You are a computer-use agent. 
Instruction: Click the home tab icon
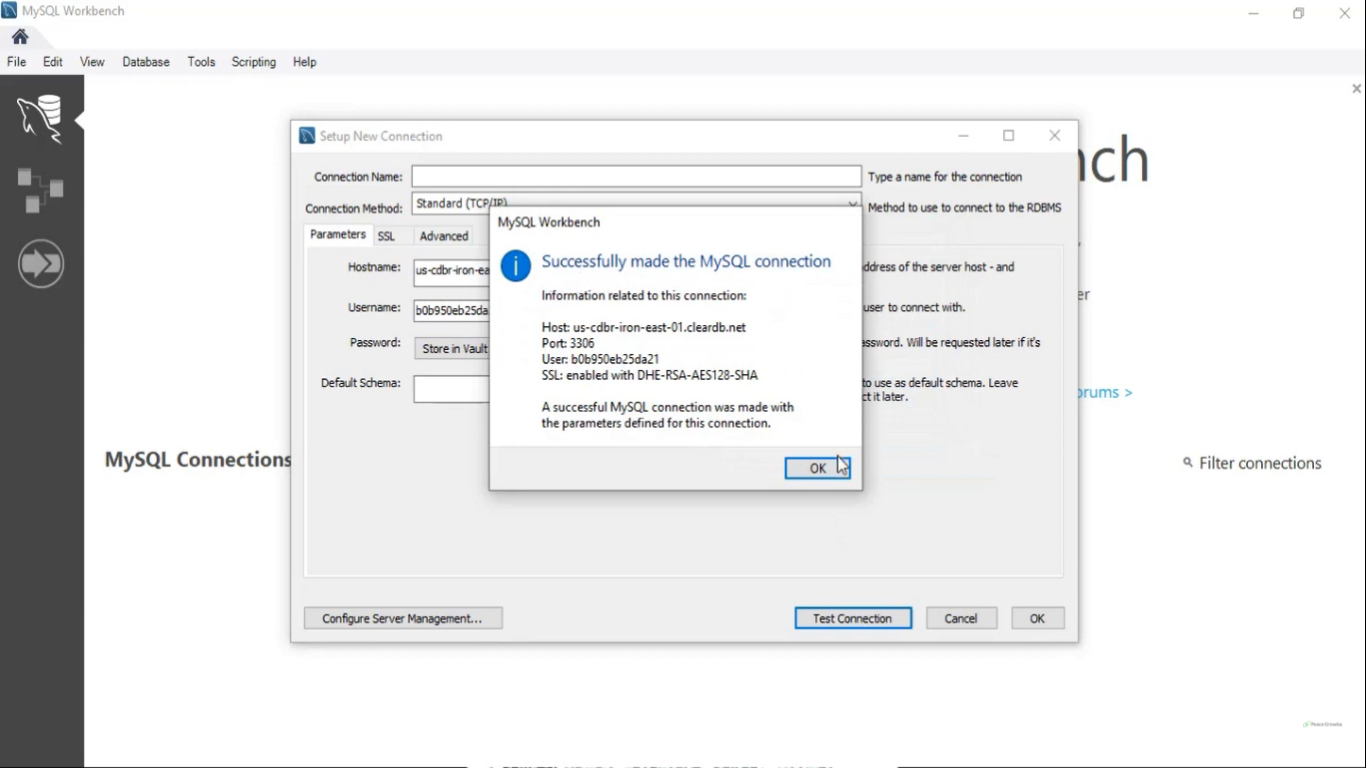coord(20,37)
